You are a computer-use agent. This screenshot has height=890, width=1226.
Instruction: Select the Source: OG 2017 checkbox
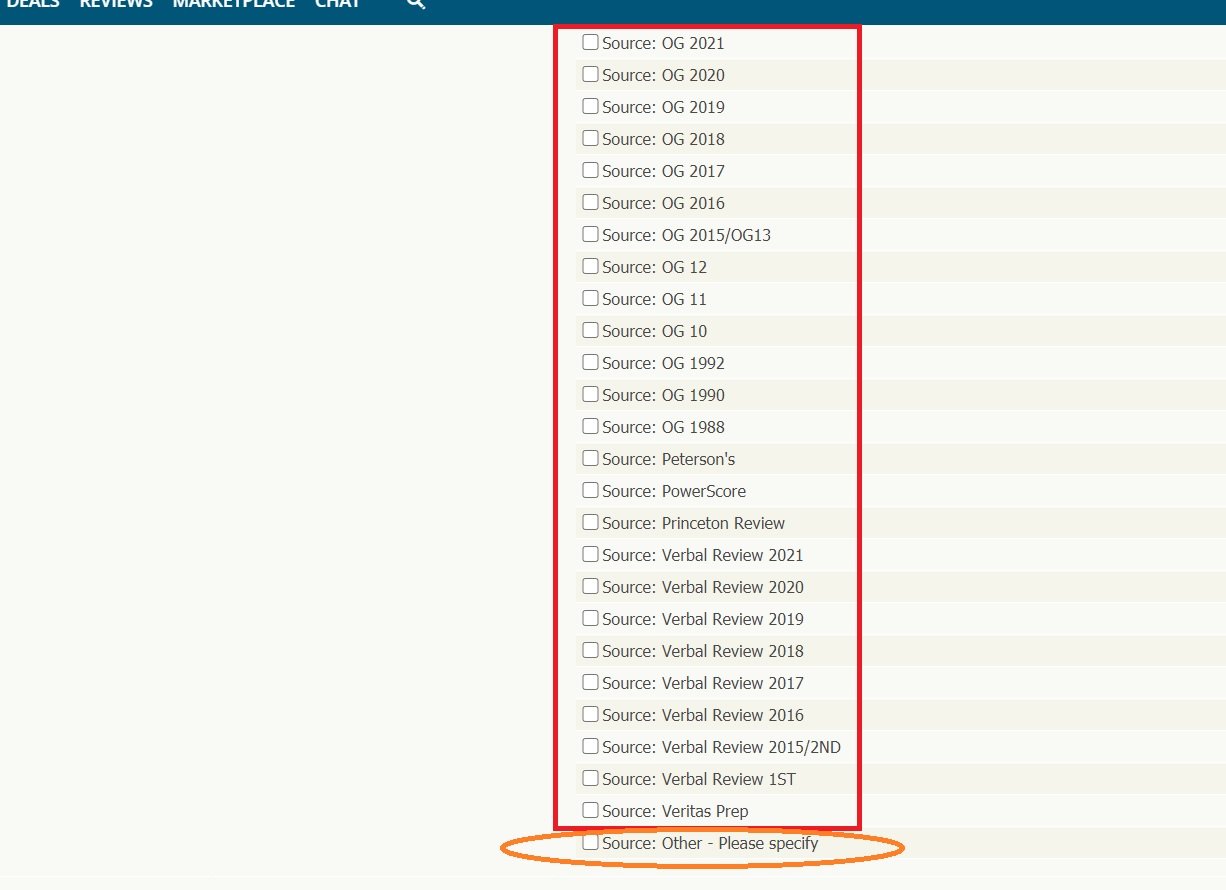tap(591, 170)
